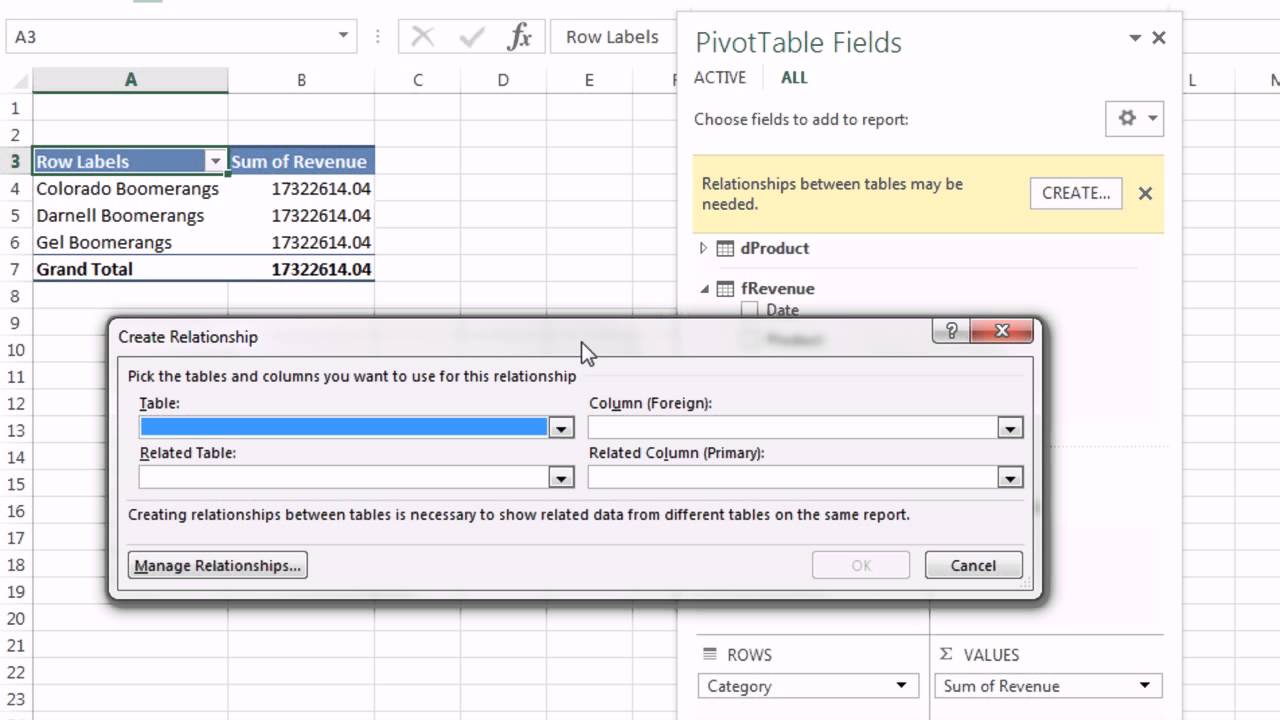Select the revenue value in cell B6
Viewport: 1280px width, 720px height.
(x=301, y=242)
